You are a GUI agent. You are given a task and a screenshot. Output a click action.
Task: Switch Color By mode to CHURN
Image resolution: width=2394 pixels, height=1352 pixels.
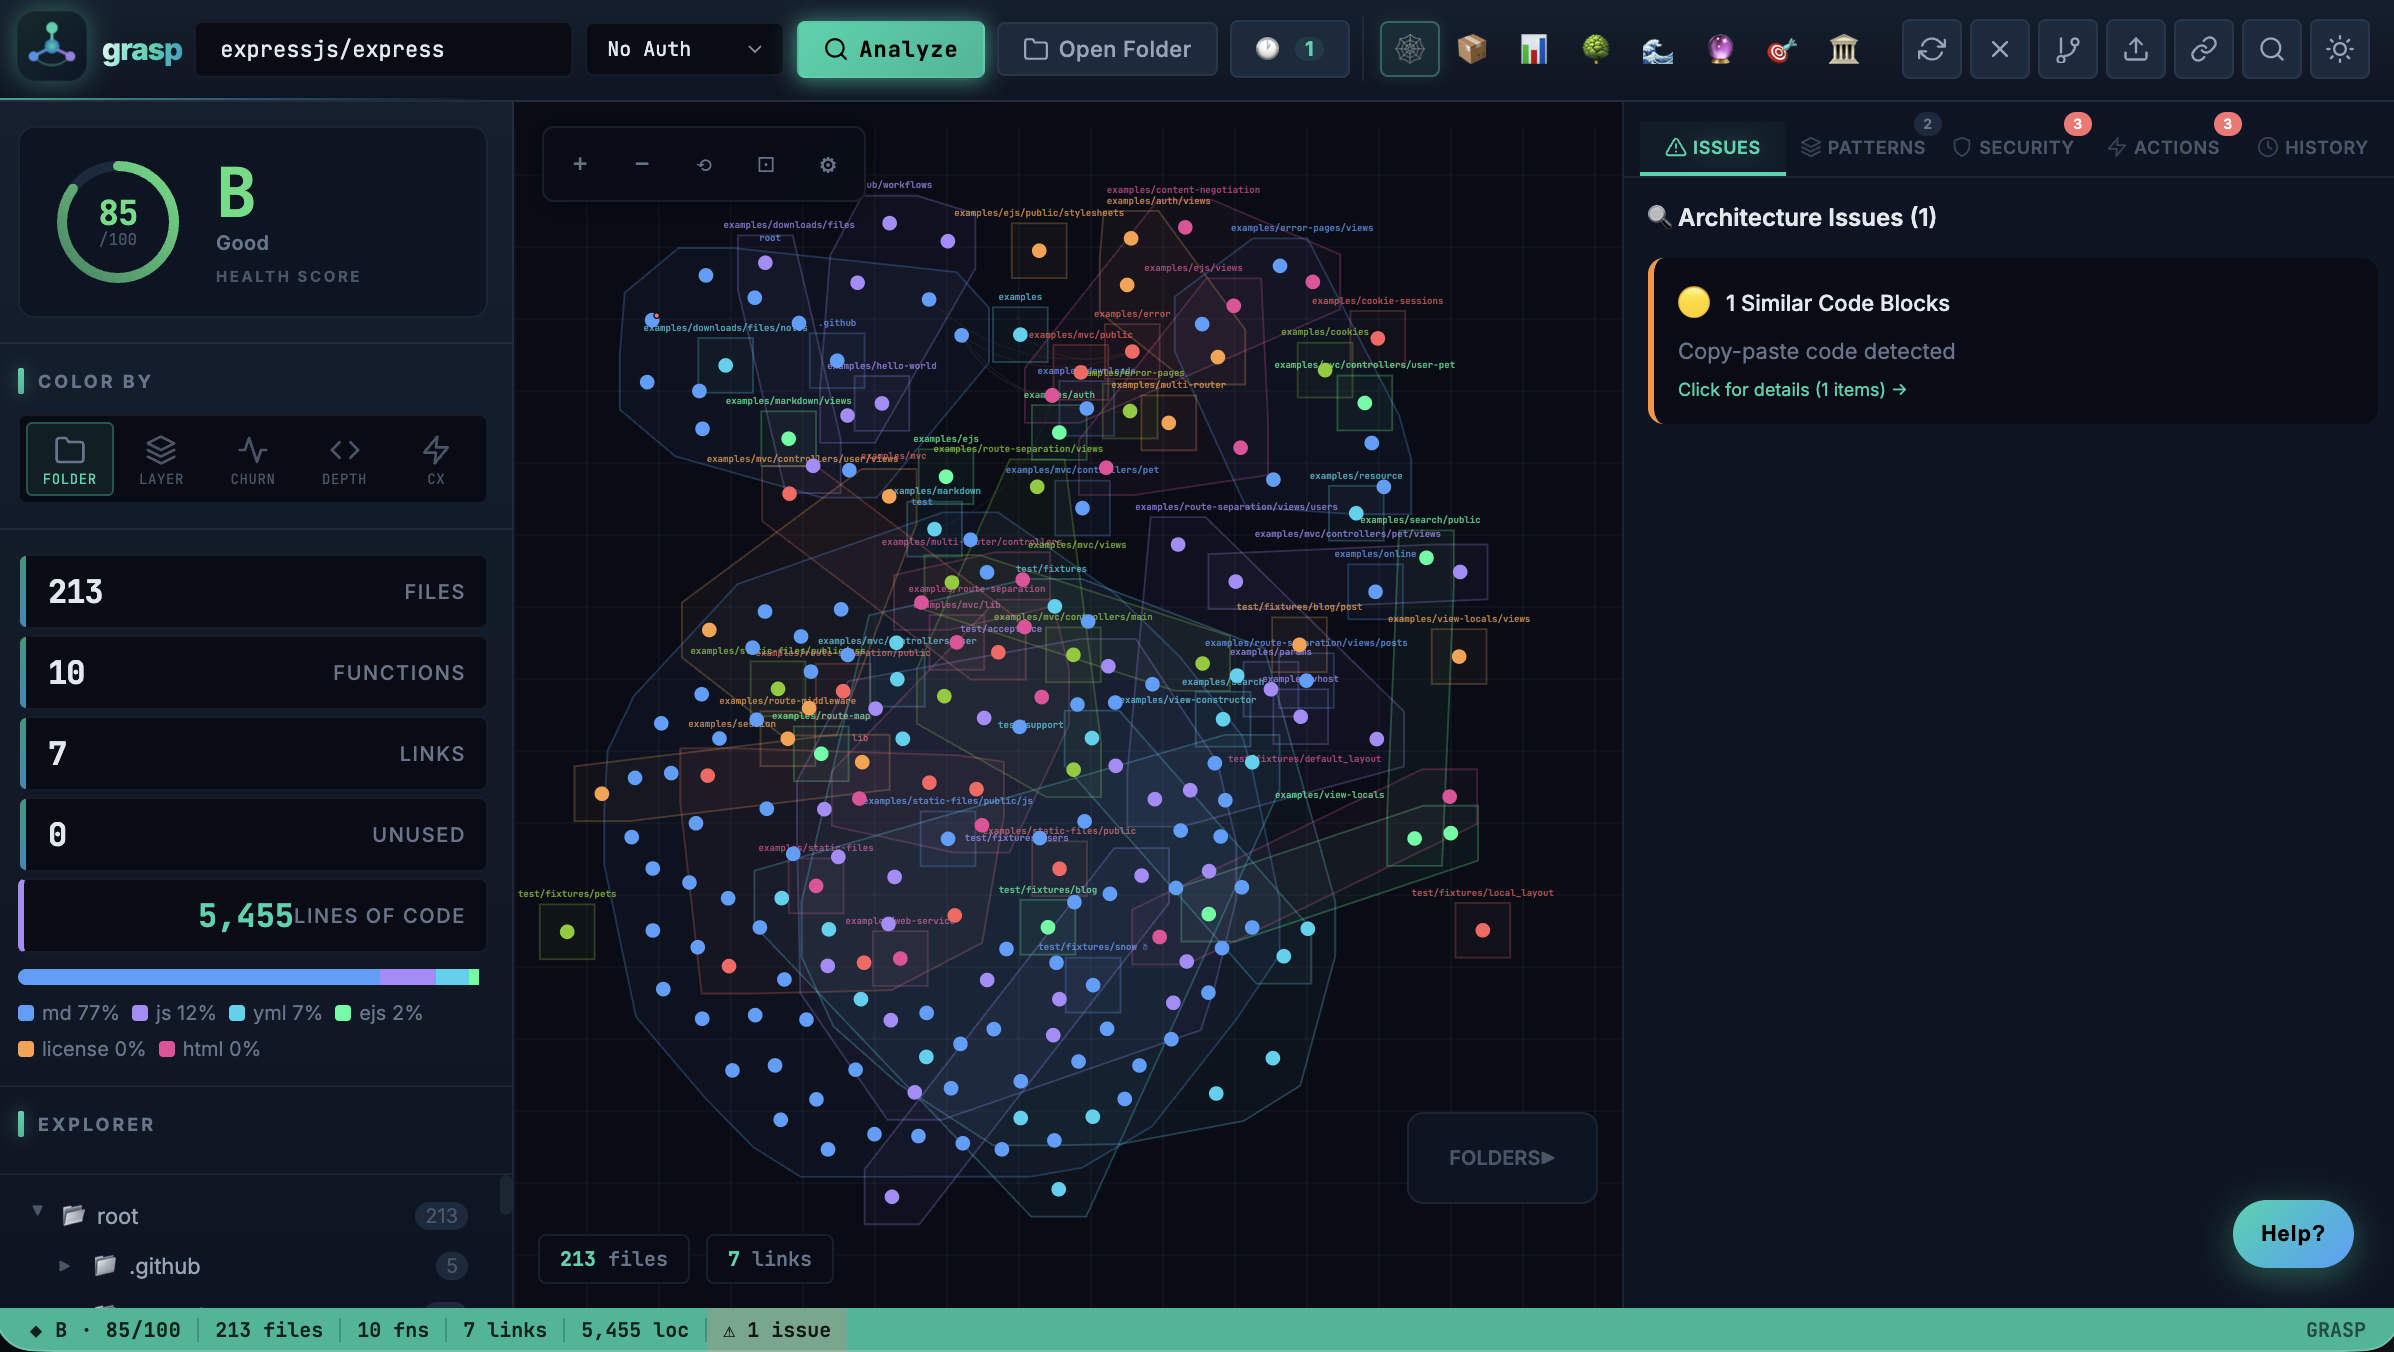click(x=252, y=459)
